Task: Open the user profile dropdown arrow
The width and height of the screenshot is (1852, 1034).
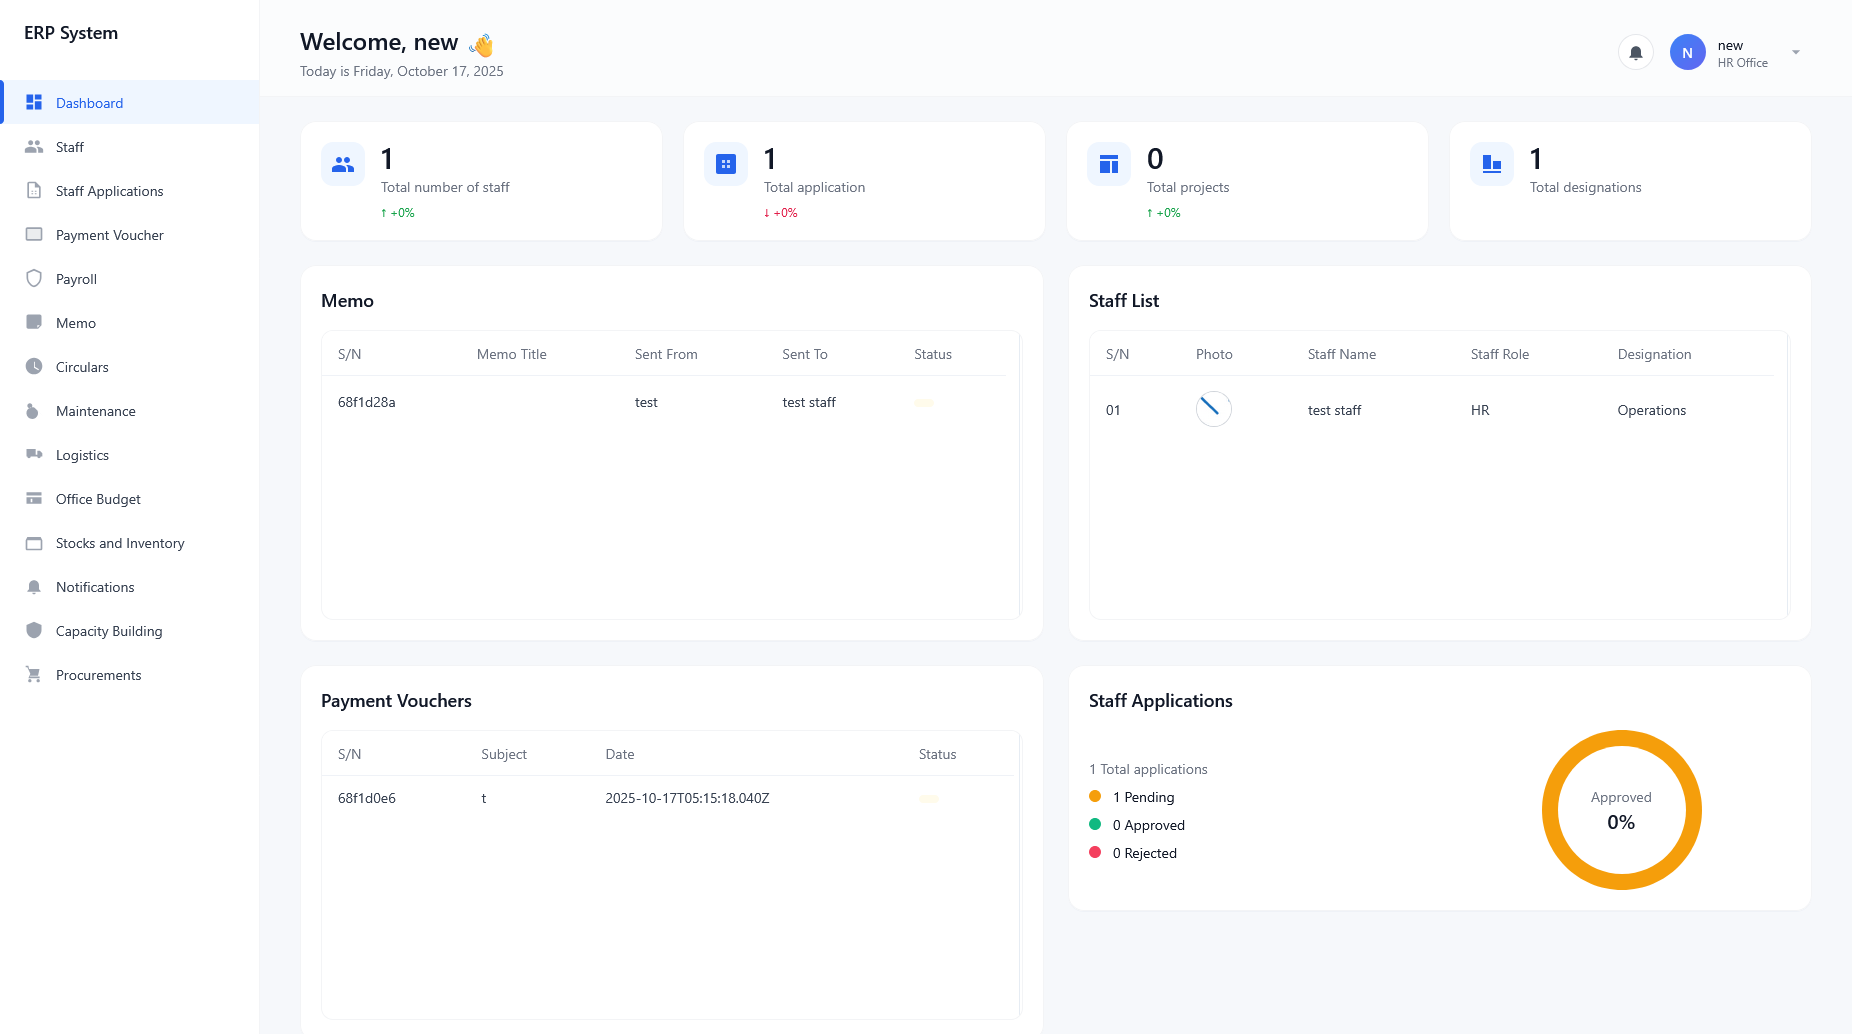Action: (x=1796, y=53)
